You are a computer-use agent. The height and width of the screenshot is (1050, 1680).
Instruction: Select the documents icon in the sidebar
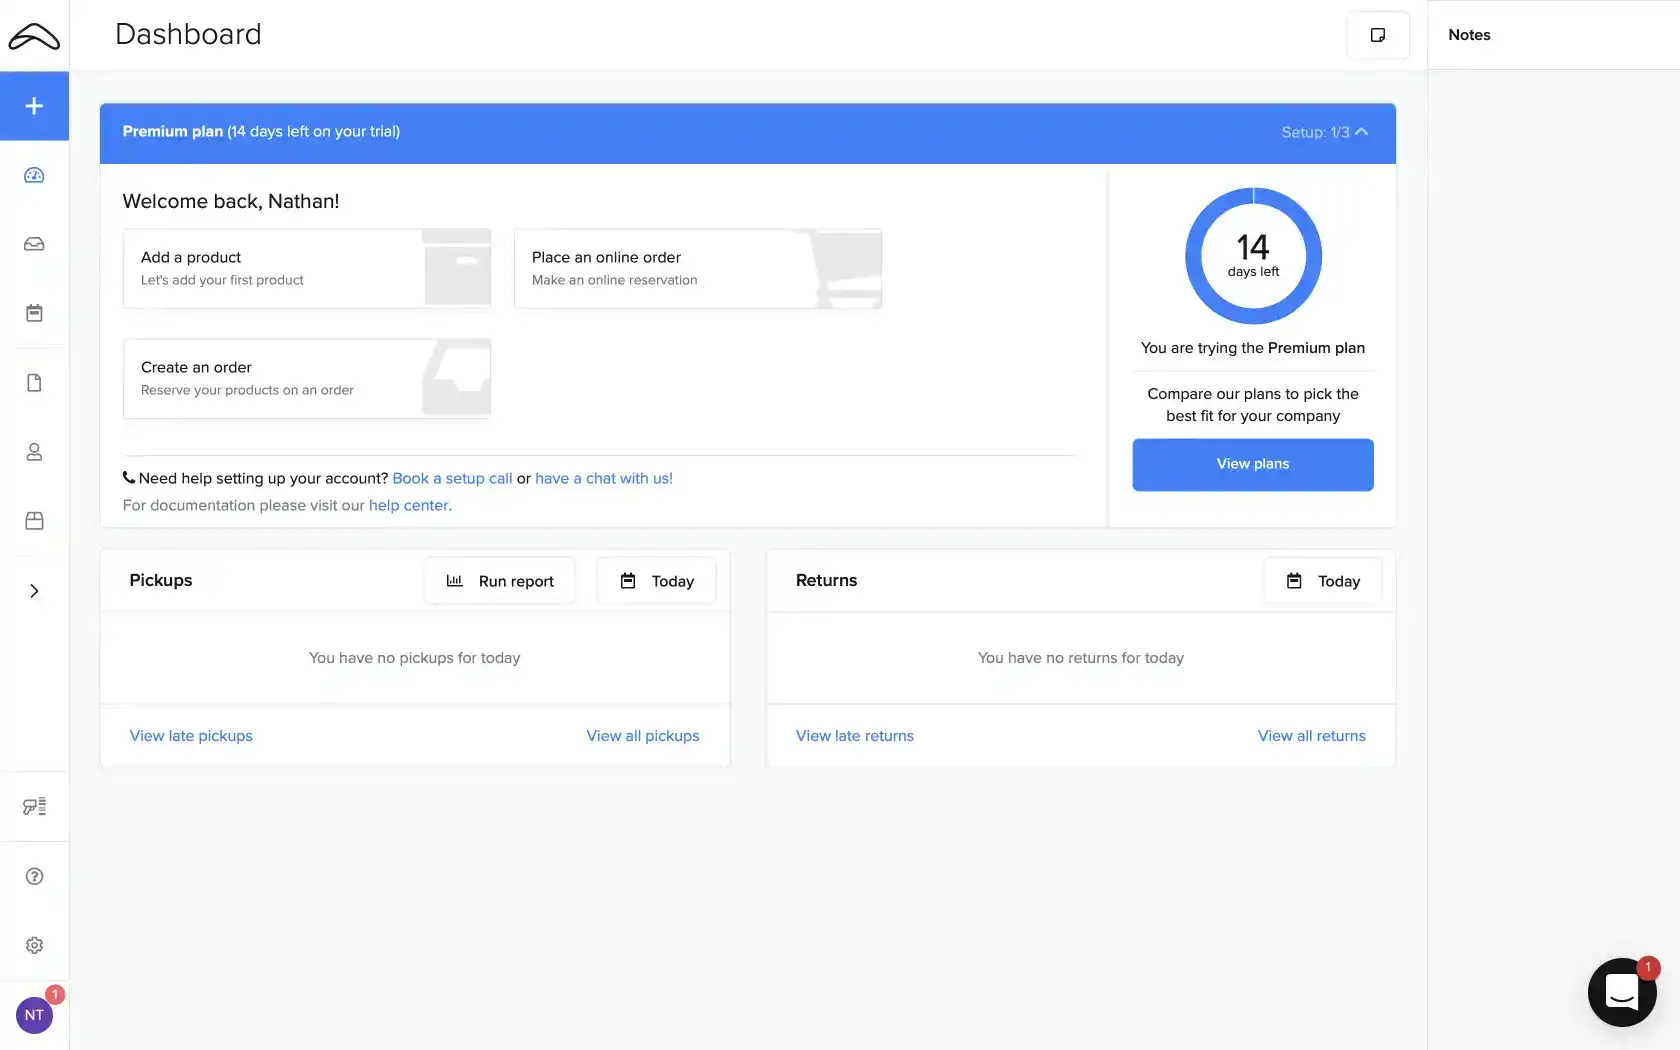coord(34,382)
